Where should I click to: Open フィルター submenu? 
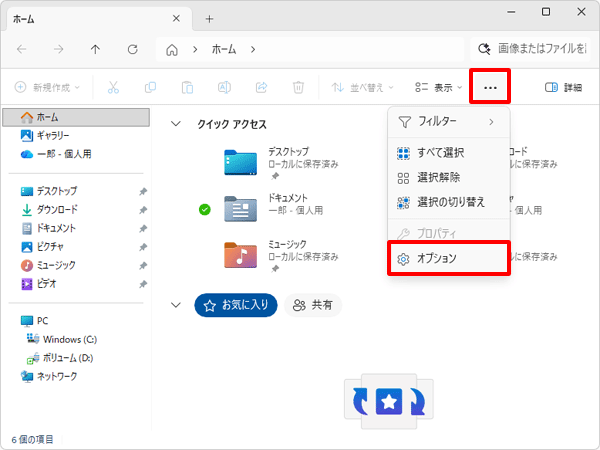tap(448, 122)
